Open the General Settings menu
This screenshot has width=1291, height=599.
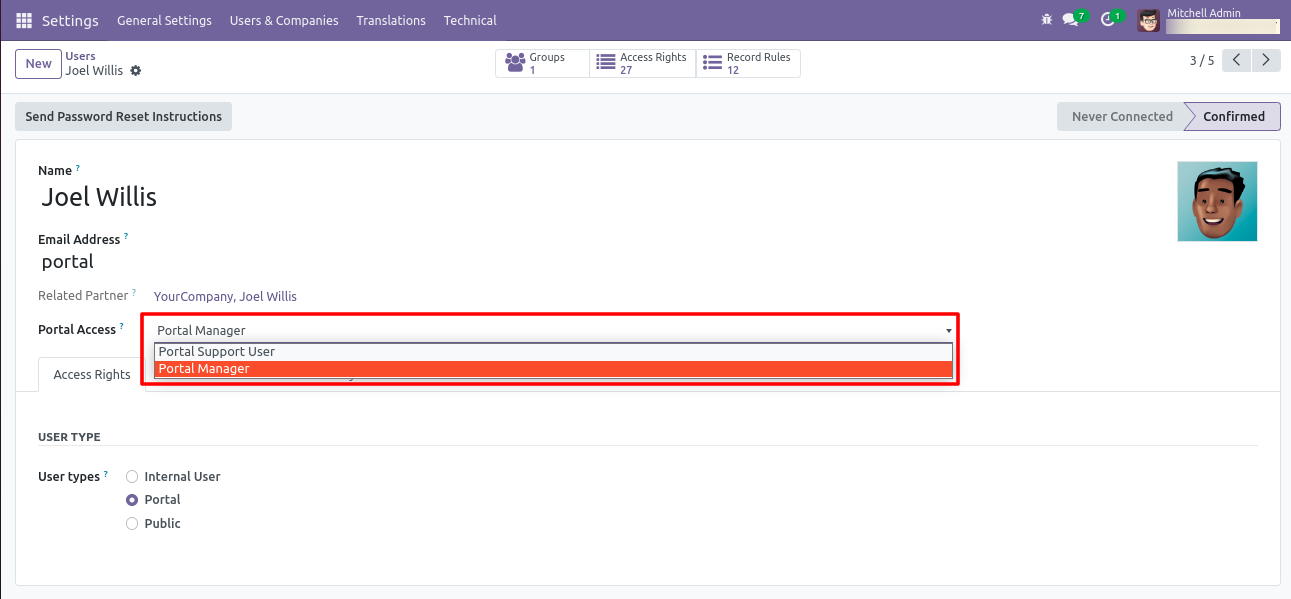click(164, 20)
